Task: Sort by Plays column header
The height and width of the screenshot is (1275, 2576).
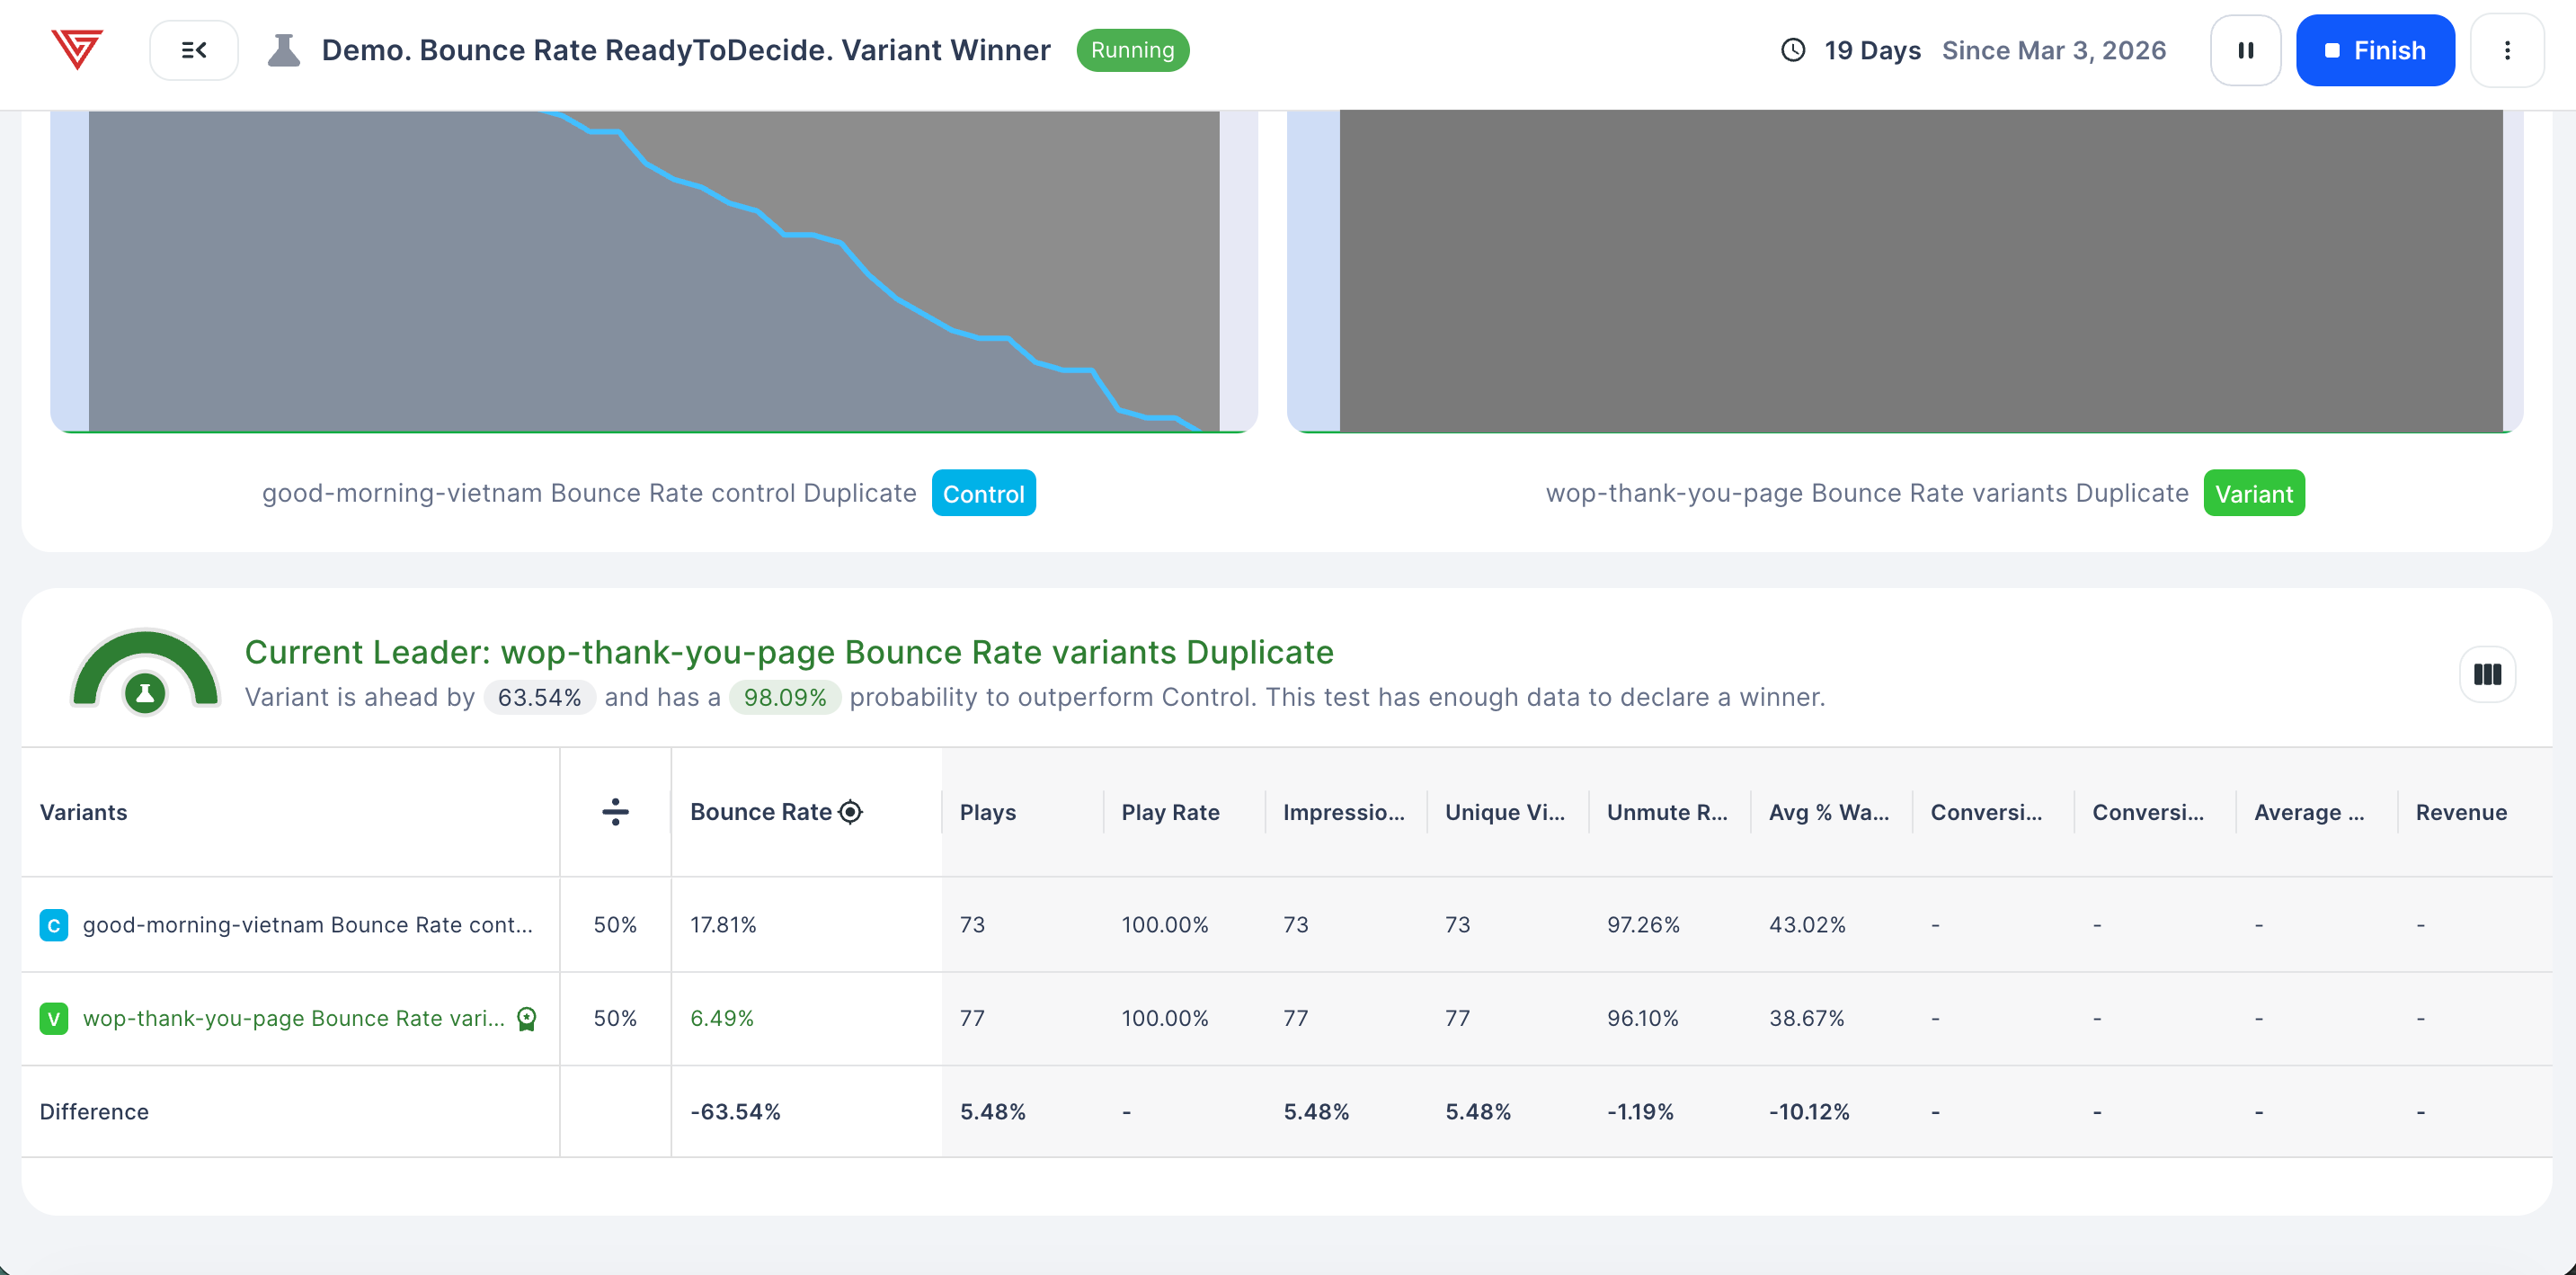Action: coord(987,811)
